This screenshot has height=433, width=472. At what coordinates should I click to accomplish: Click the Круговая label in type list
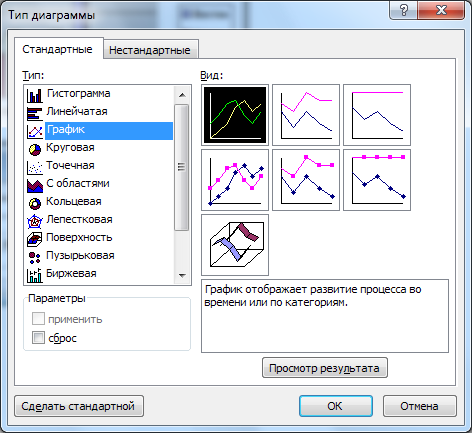[70, 148]
